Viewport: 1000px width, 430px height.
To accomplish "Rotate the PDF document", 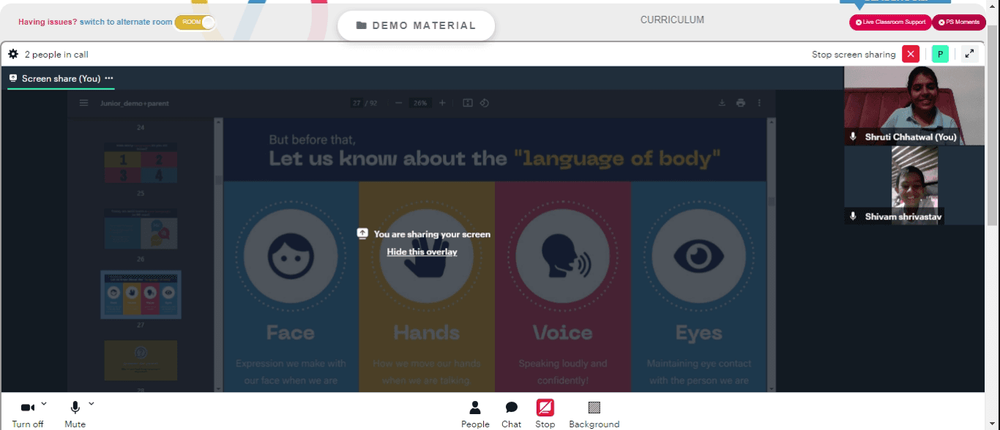I will [484, 103].
